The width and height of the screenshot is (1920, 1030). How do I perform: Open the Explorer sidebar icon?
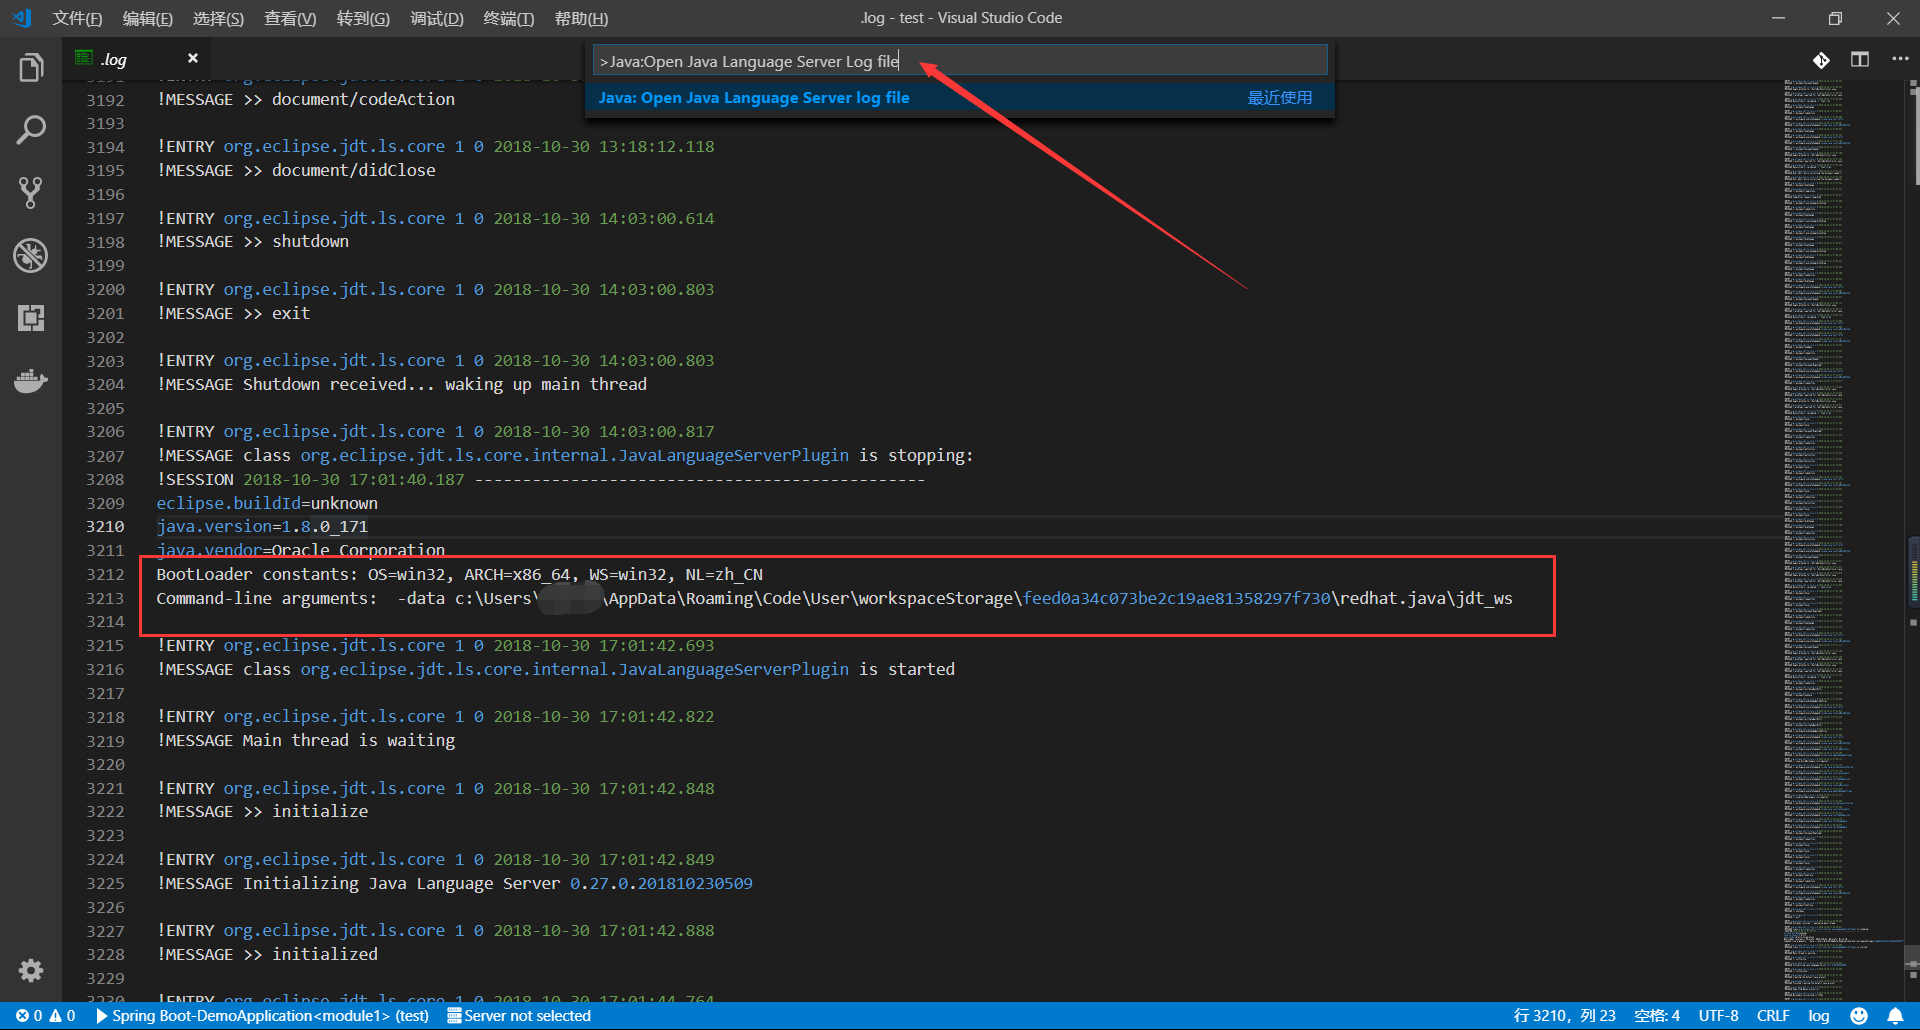coord(31,67)
